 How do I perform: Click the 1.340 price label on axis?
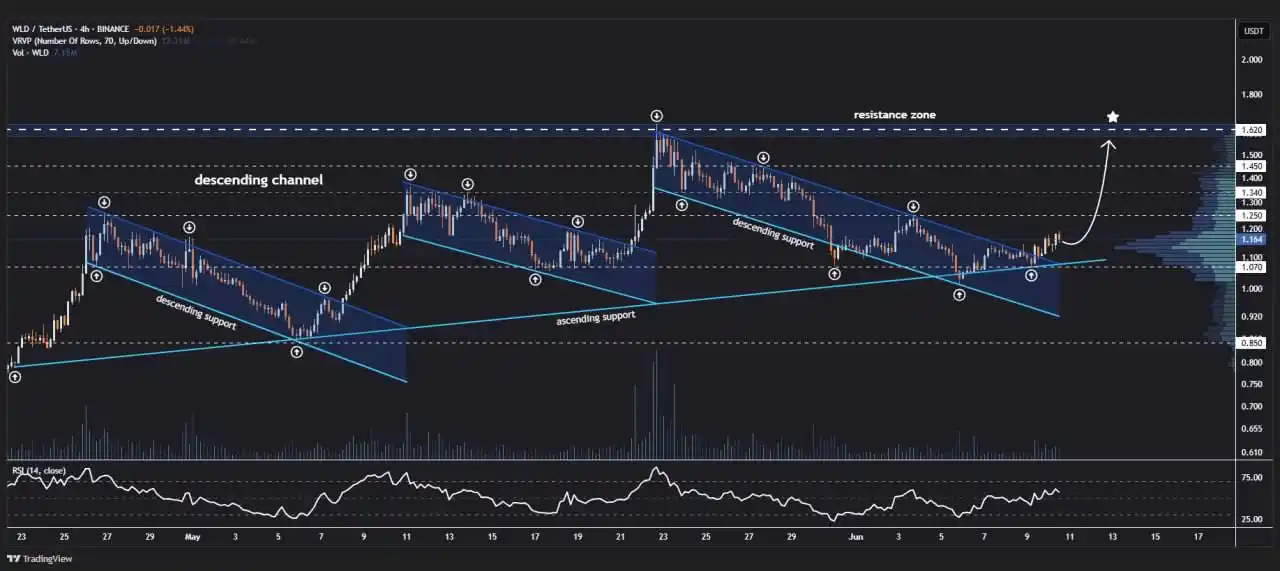(x=1253, y=192)
